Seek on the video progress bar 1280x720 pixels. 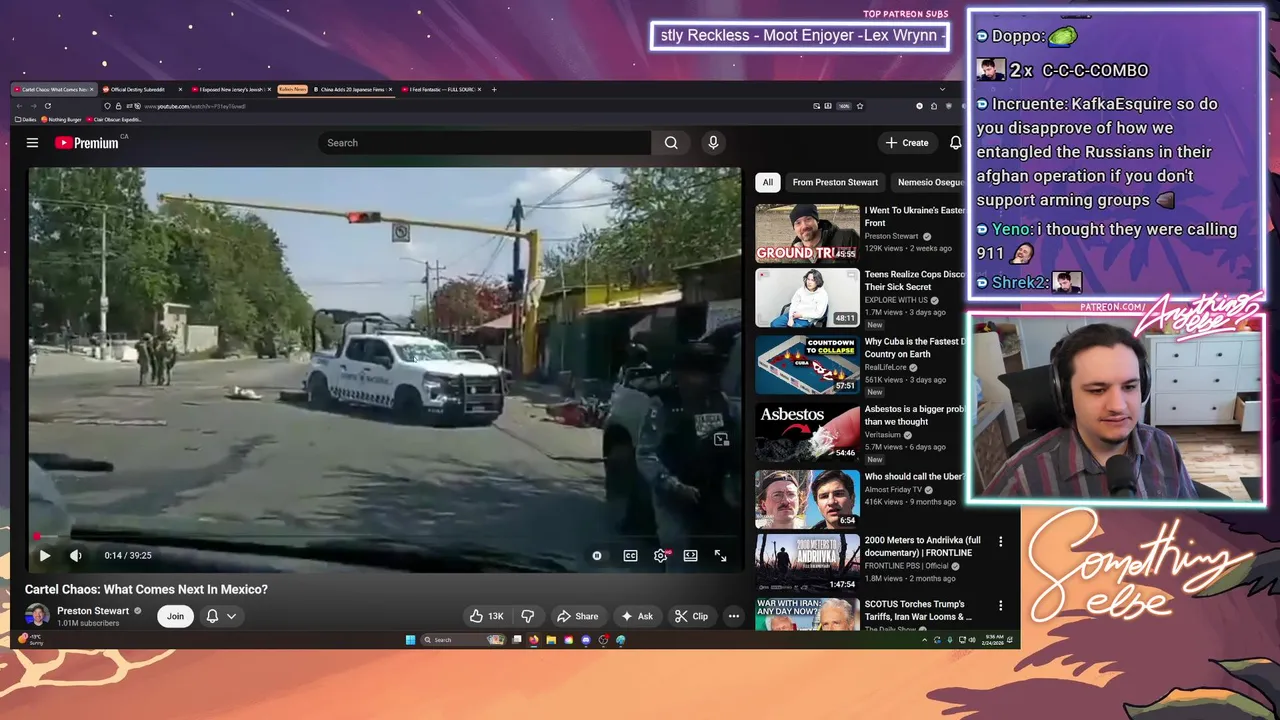385,537
